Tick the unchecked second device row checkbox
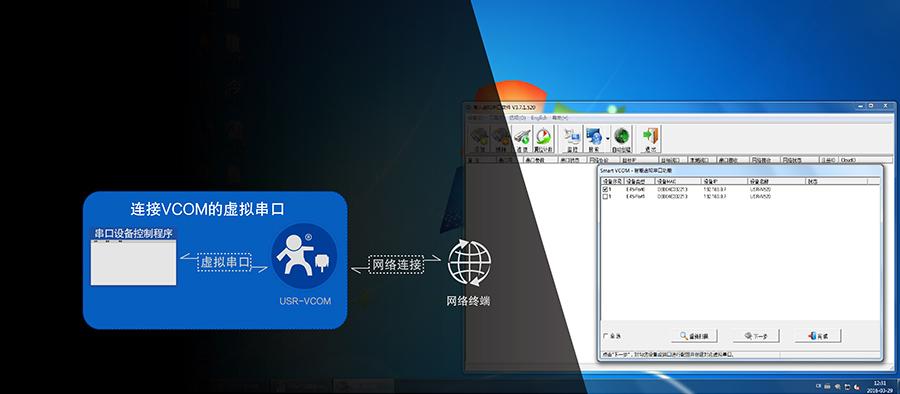This screenshot has height=394, width=900. point(605,196)
